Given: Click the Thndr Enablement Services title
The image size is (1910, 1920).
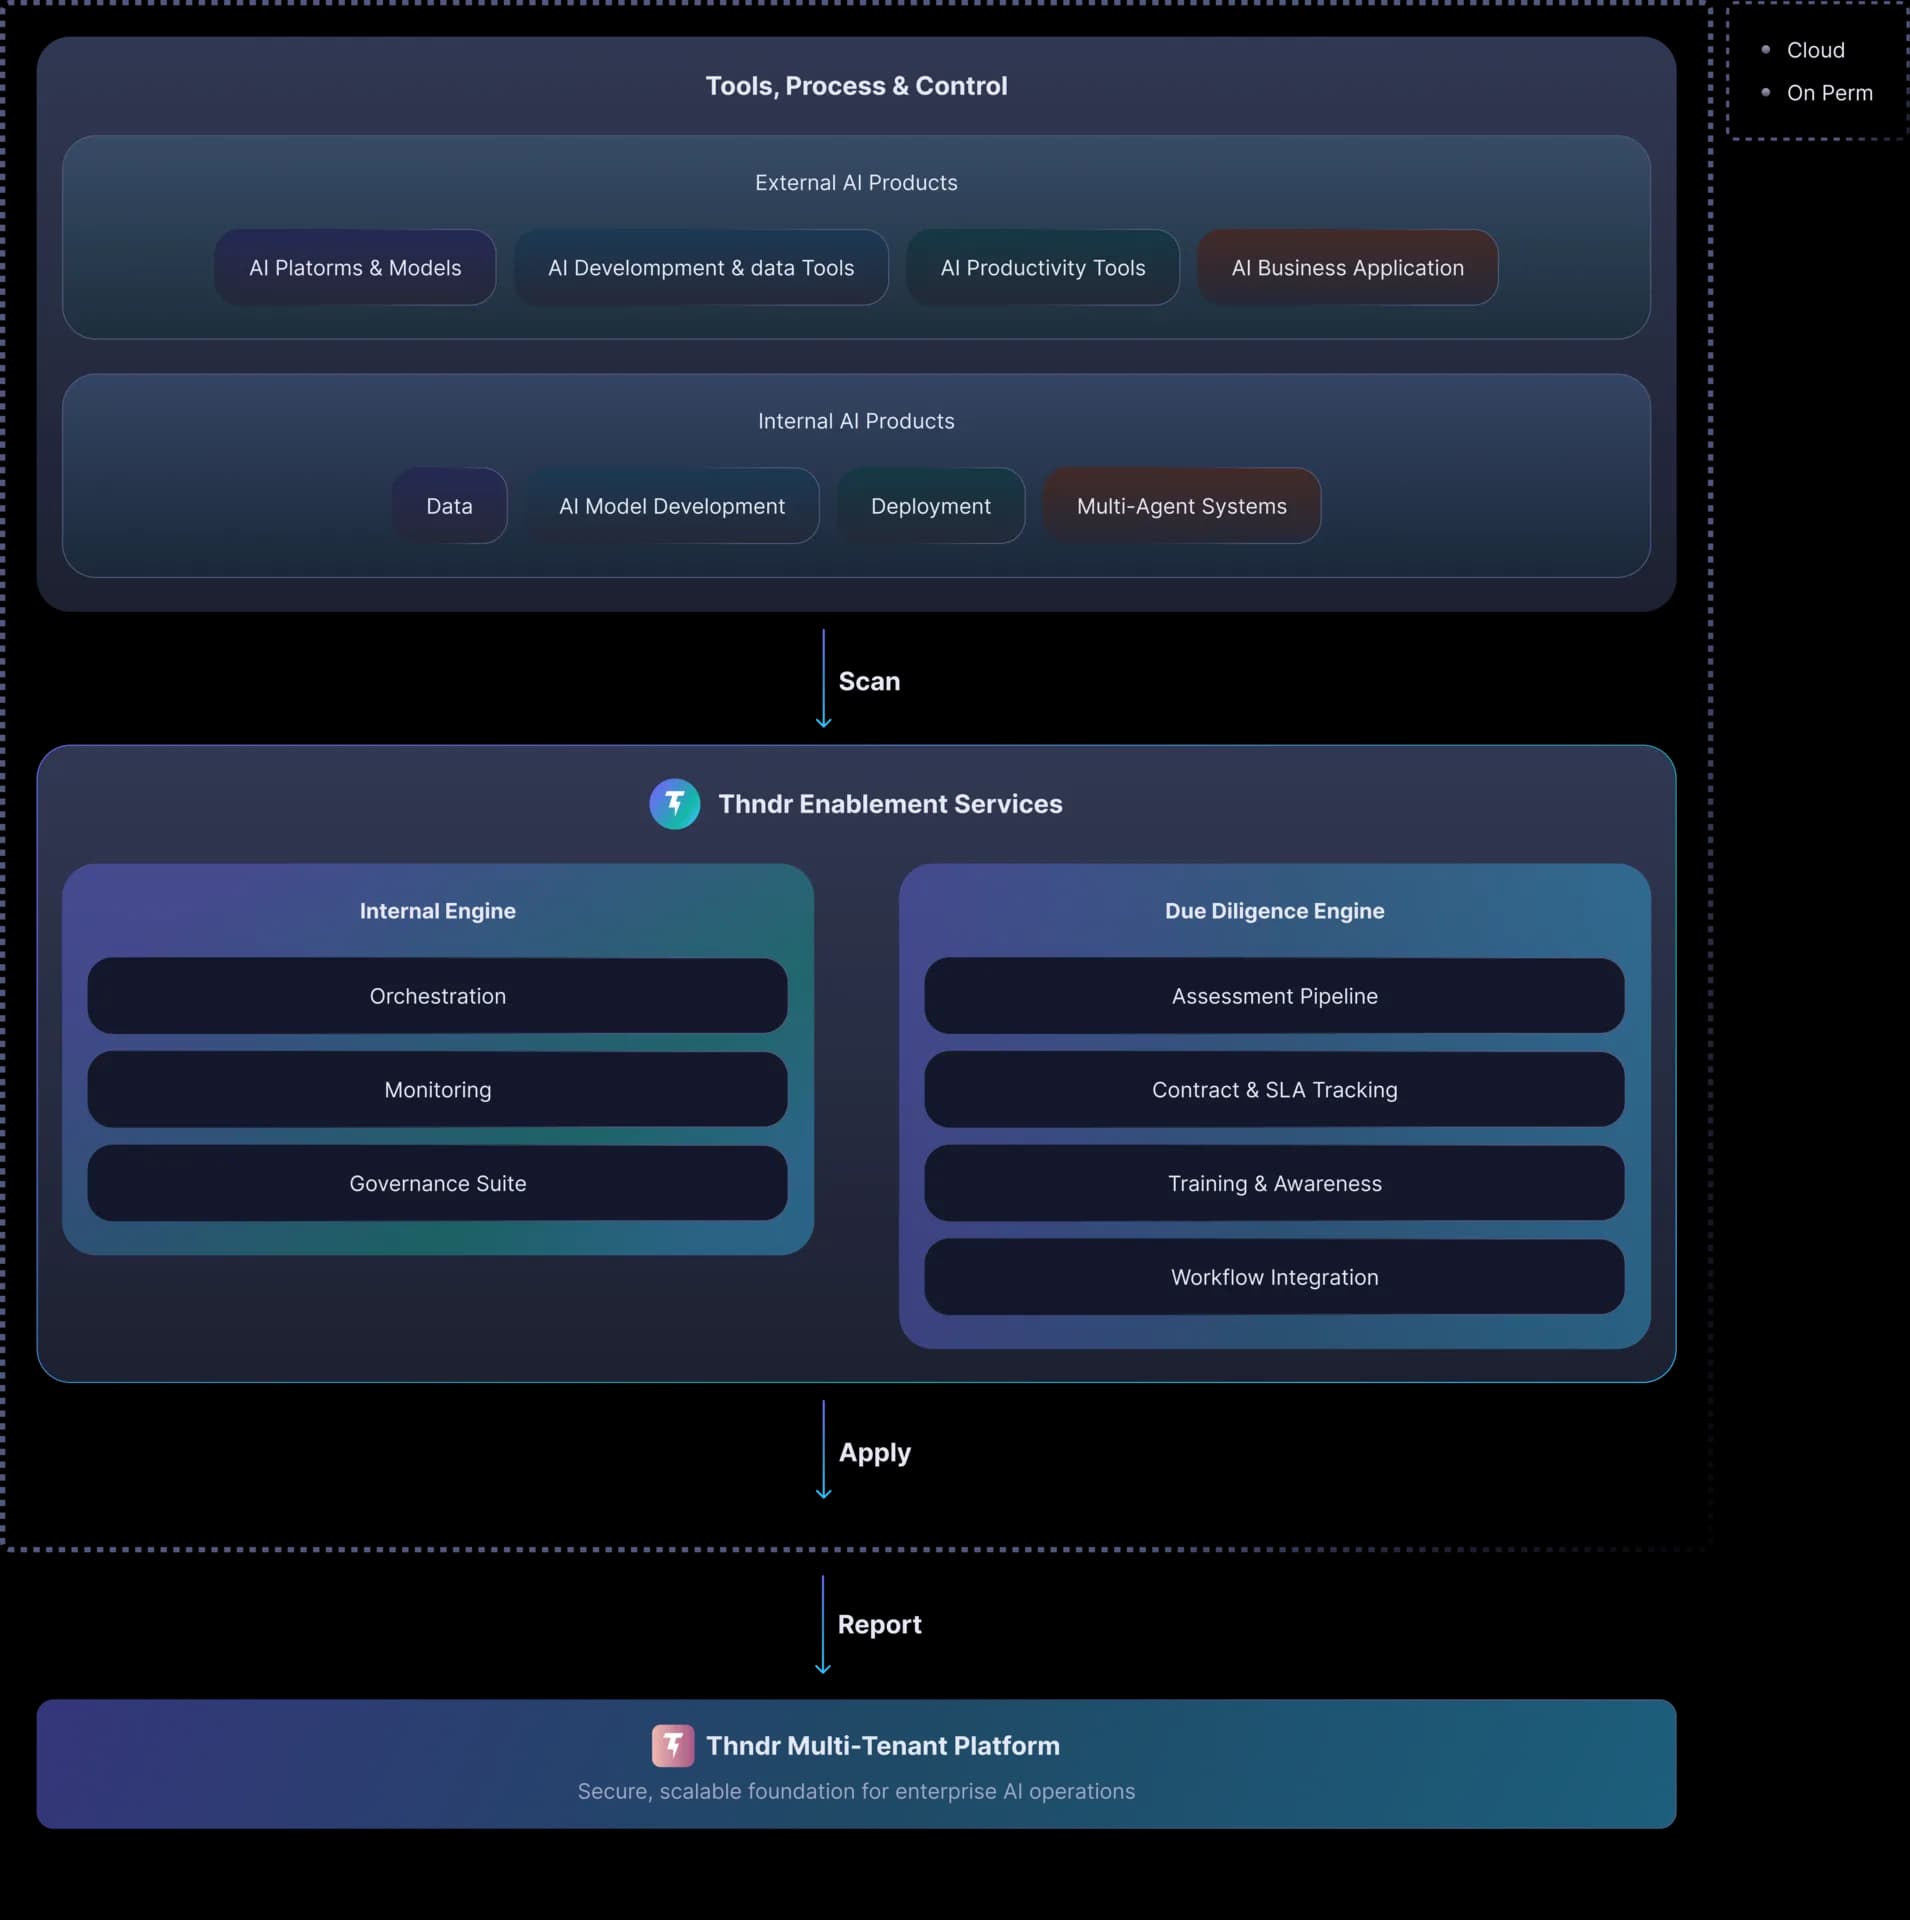Looking at the screenshot, I should point(890,804).
